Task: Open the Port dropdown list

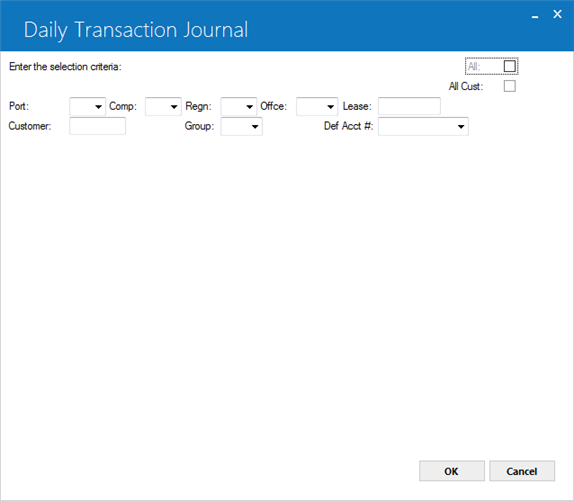Action: (87, 106)
